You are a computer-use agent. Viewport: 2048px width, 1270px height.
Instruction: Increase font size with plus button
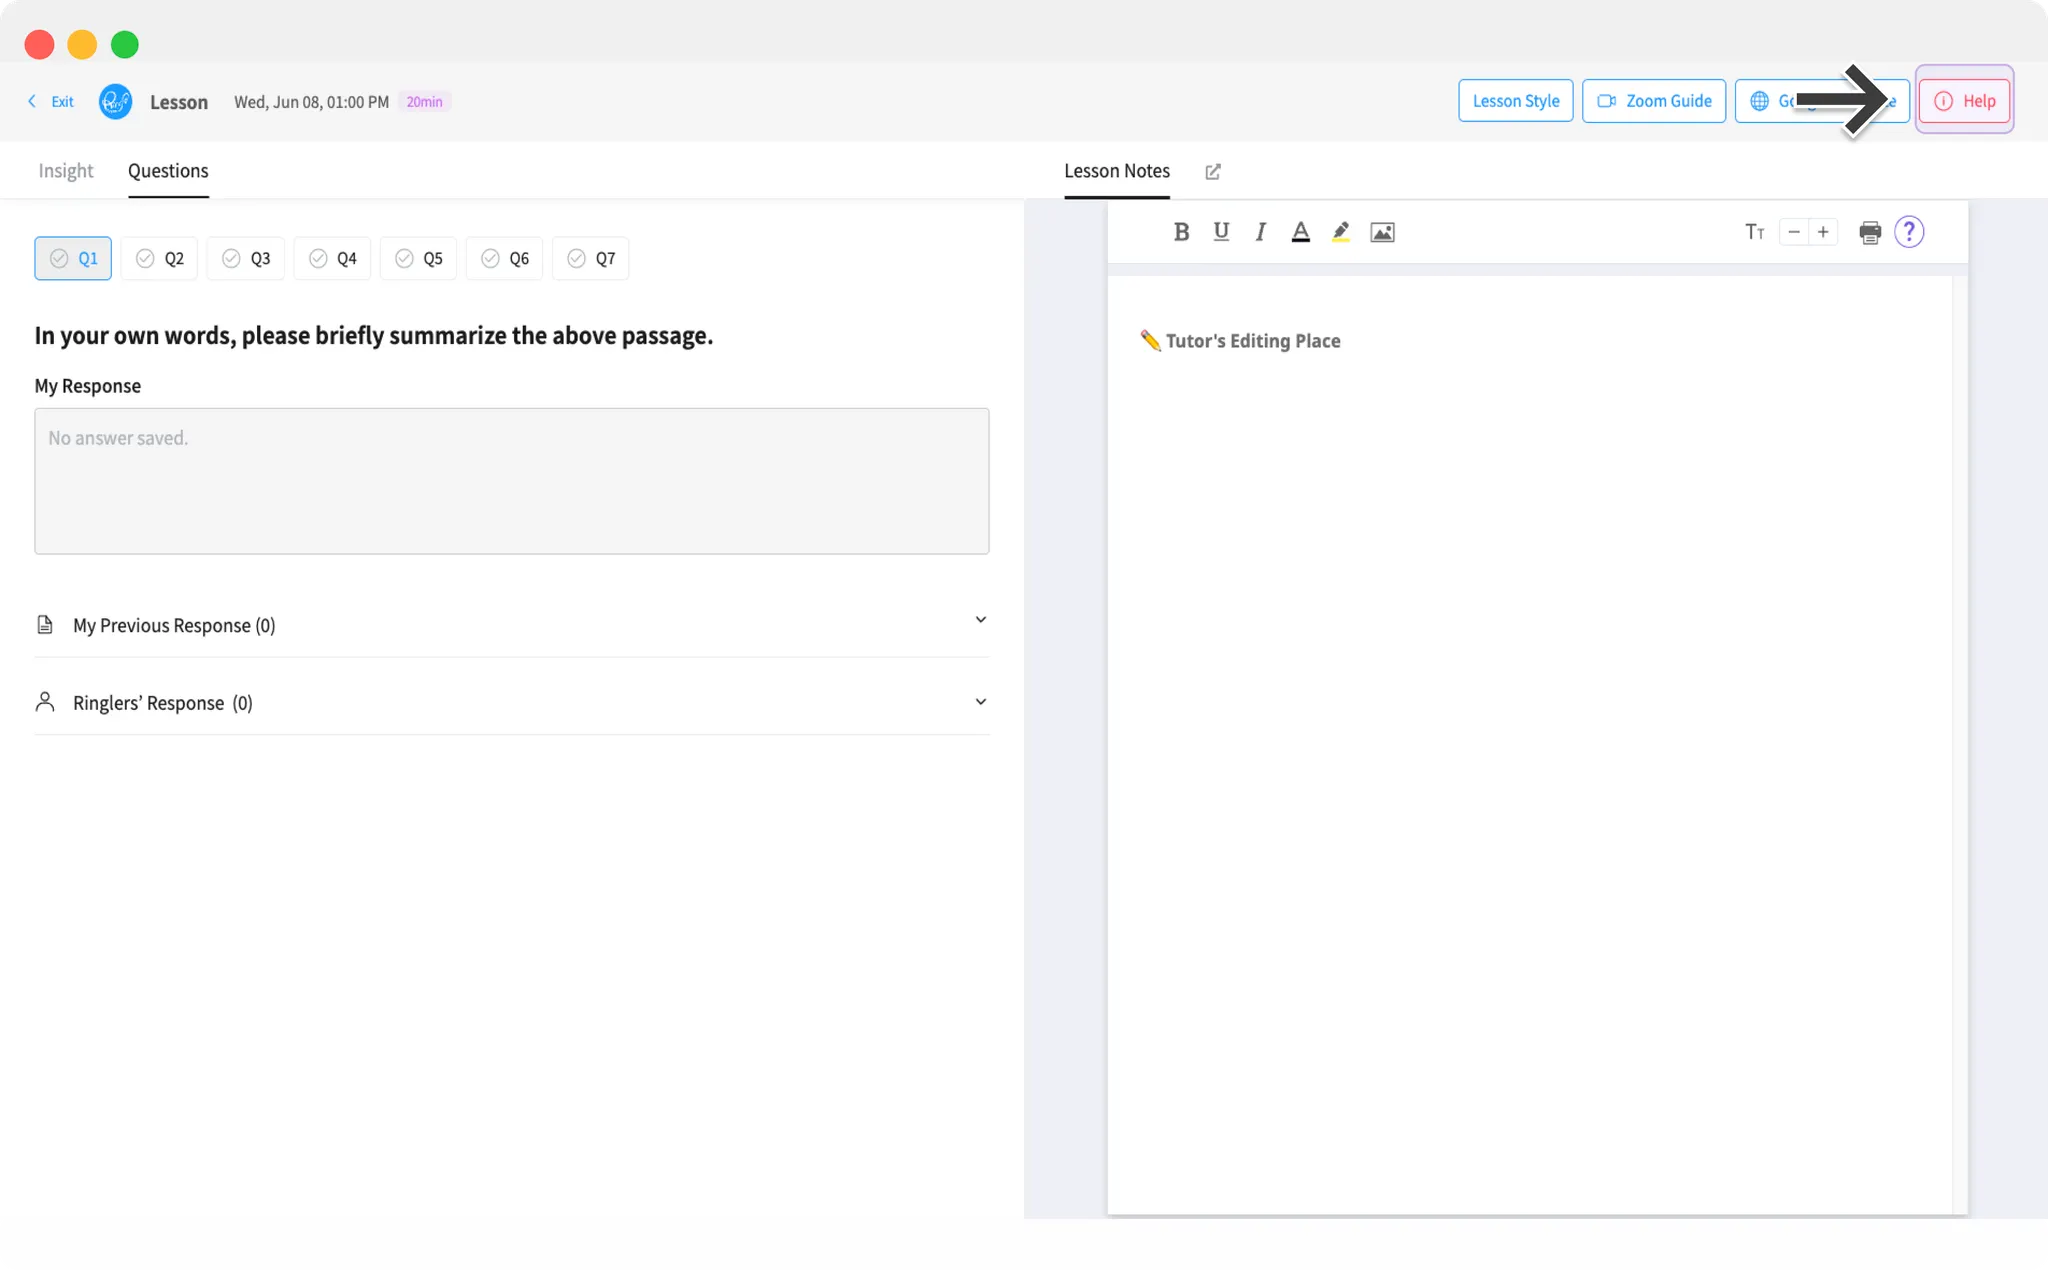[x=1823, y=232]
